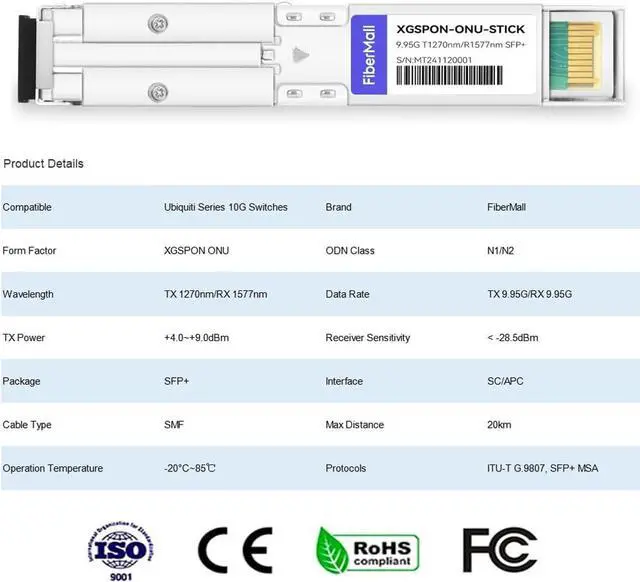Screen dimensions: 640x582
Task: Click the bottom screw on the module
Action: click(x=157, y=93)
